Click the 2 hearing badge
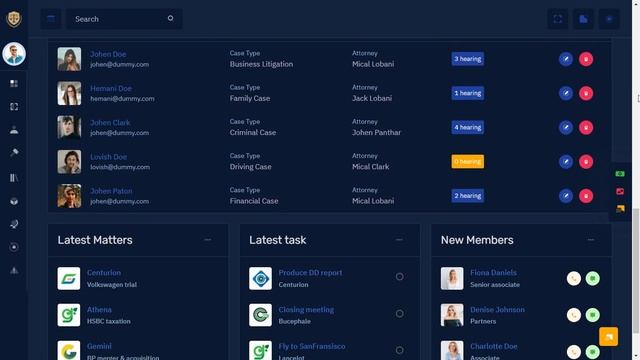This screenshot has width=640, height=360. click(468, 196)
